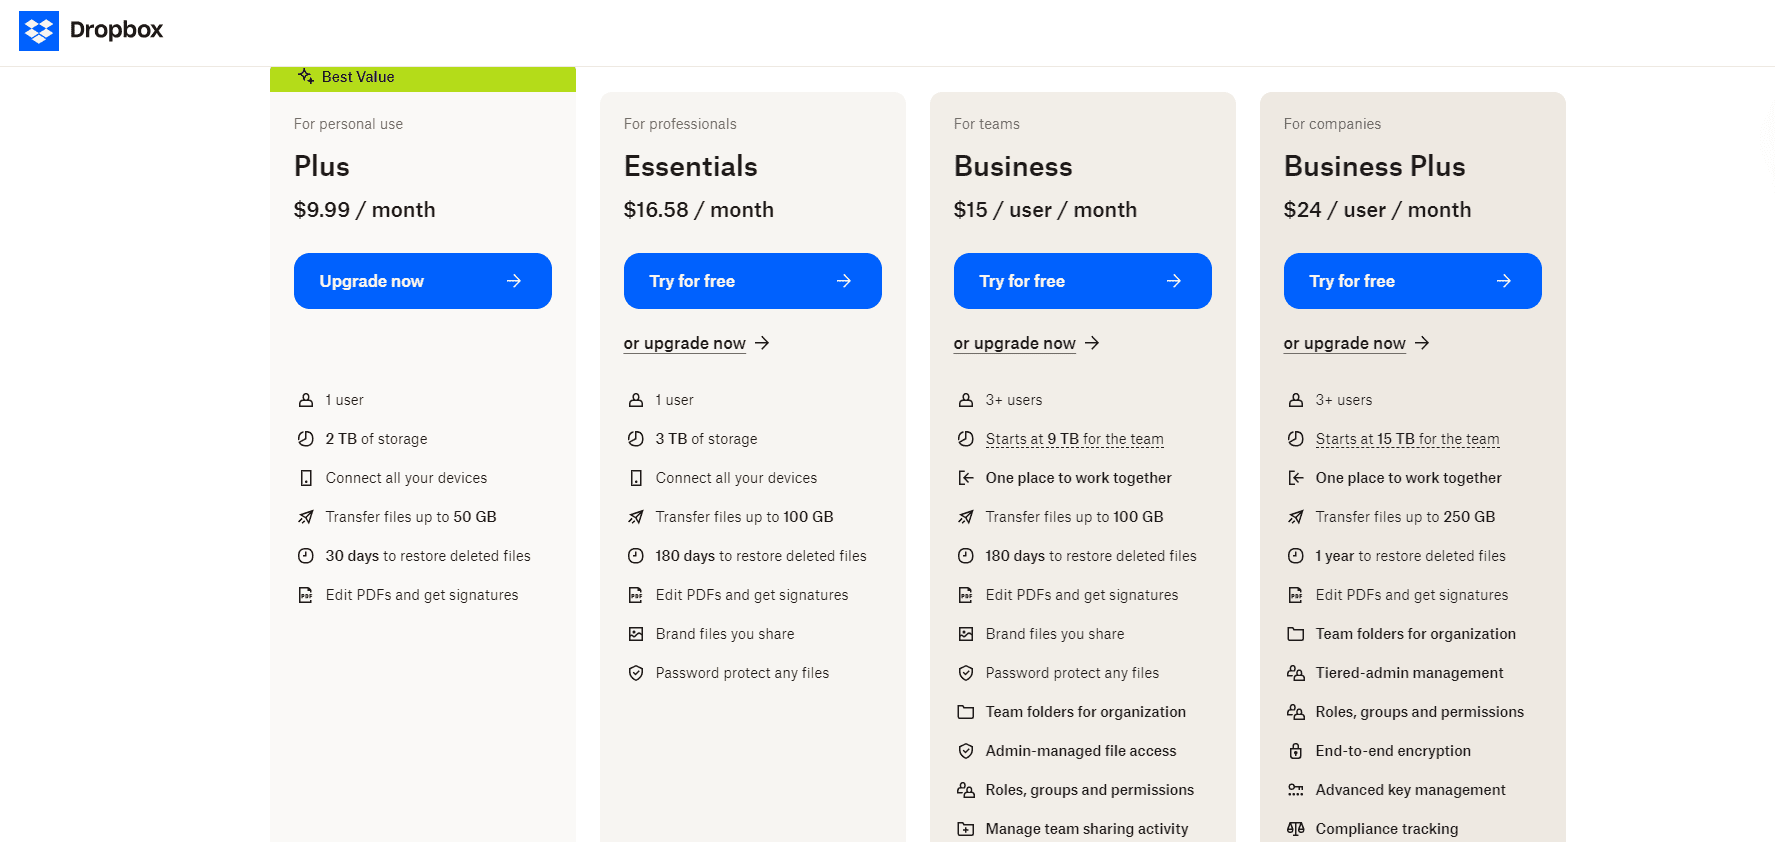This screenshot has width=1775, height=842.
Task: Click Upgrade now for the Plus plan
Action: [x=423, y=281]
